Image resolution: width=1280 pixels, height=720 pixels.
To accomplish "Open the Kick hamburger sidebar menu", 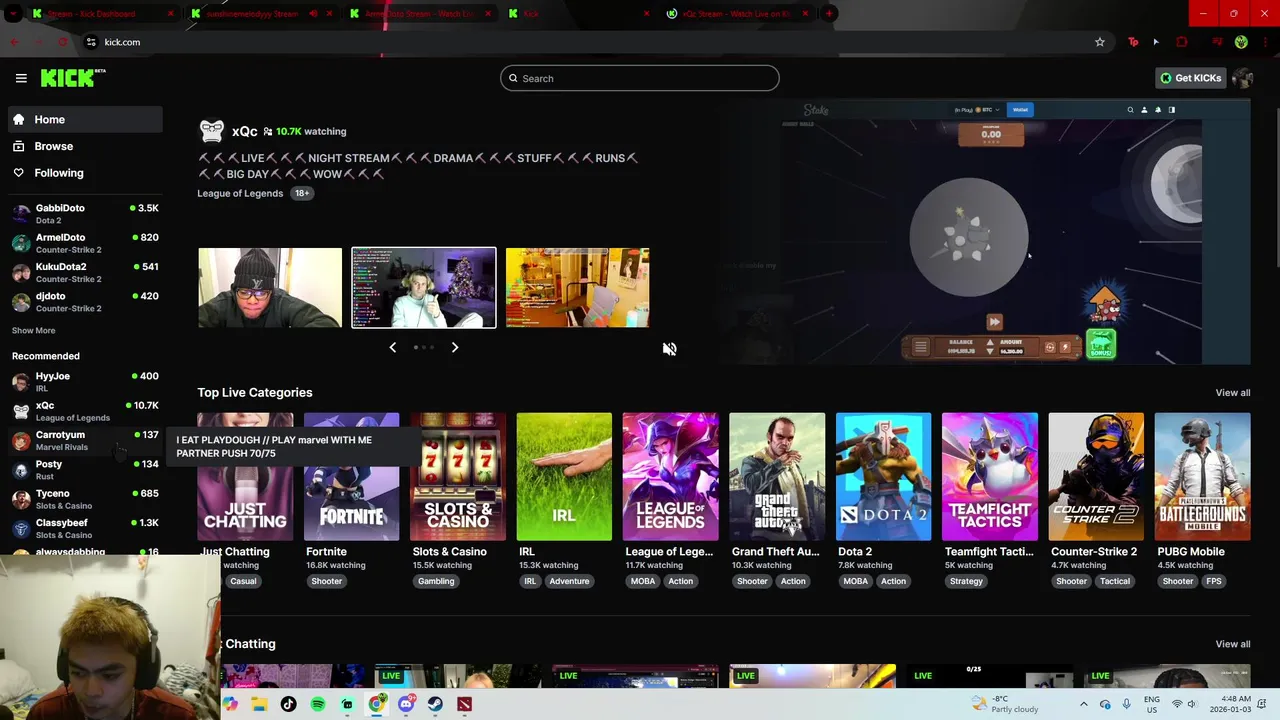I will (x=21, y=78).
